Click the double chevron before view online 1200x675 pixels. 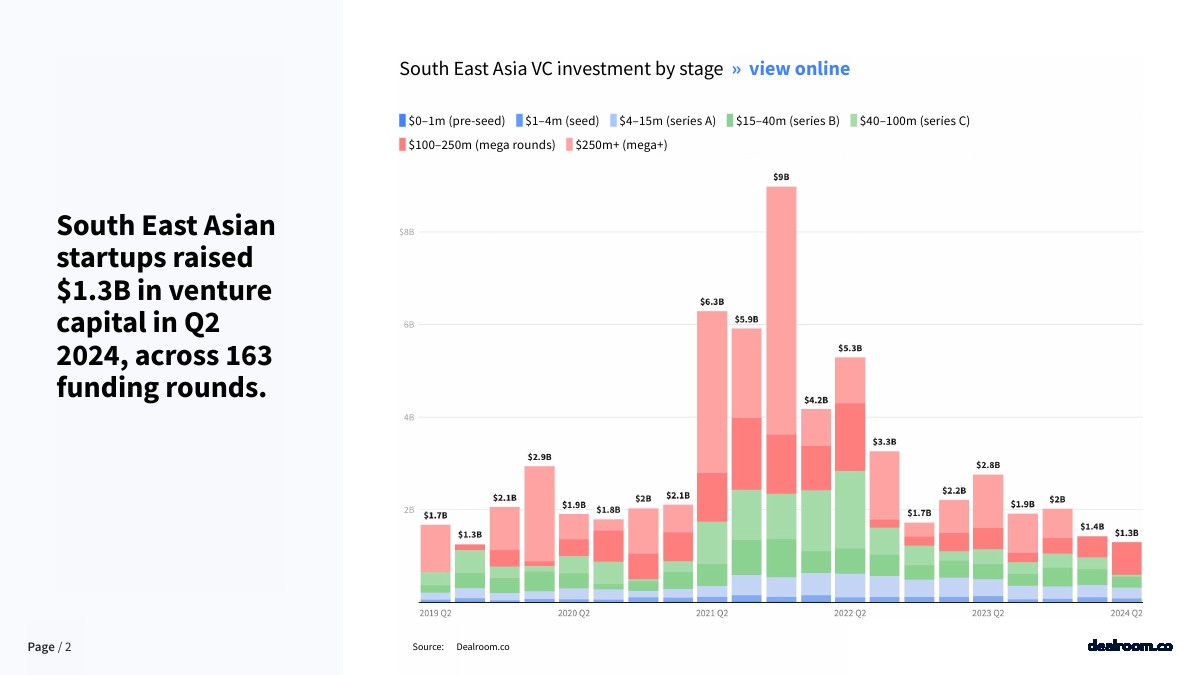[736, 69]
